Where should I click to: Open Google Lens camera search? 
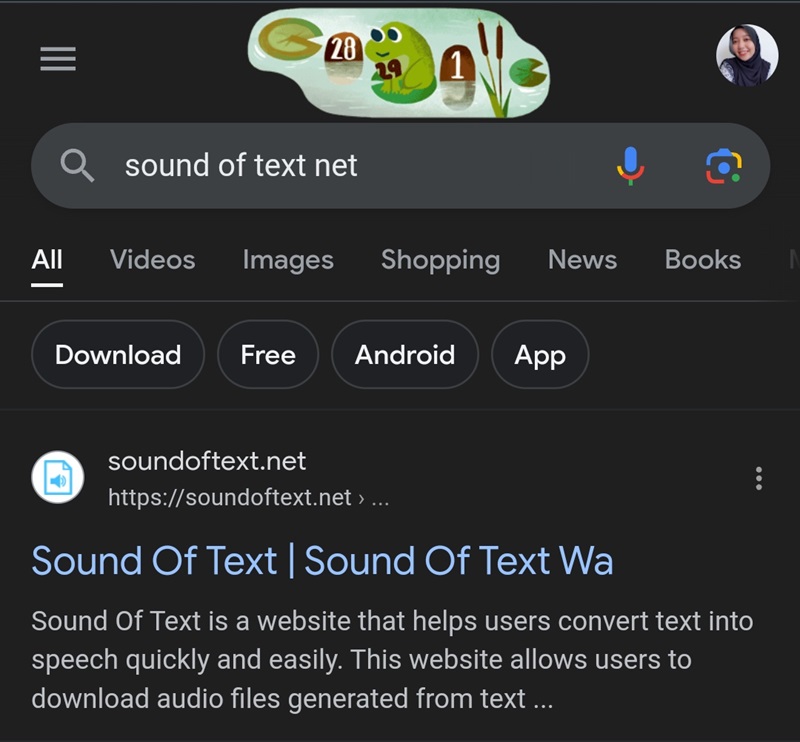tap(723, 166)
